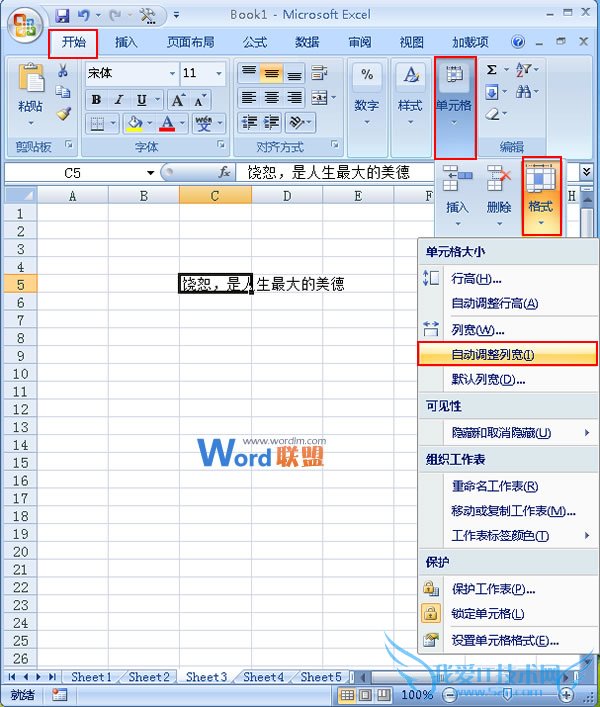This screenshot has height=707, width=600.
Task: Open the 公式 (Formulas) tab
Action: 255,42
